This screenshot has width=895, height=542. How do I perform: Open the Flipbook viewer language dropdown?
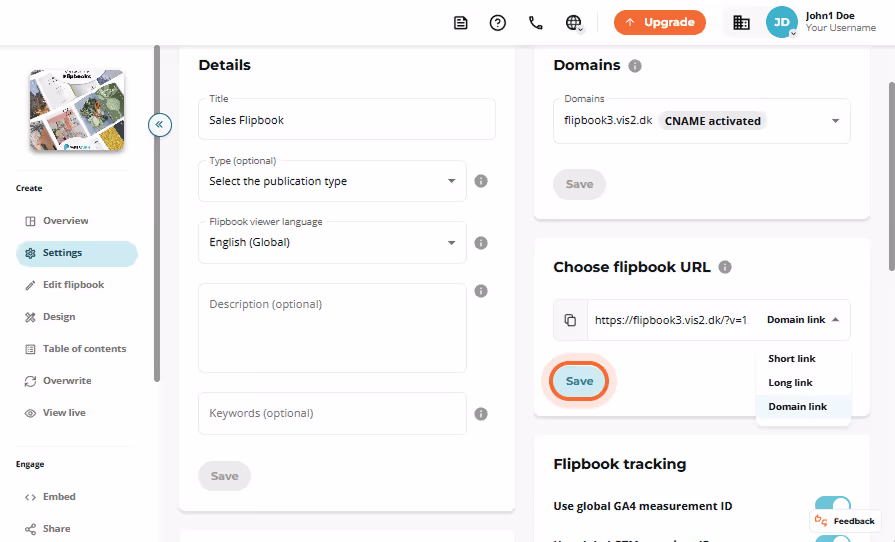332,242
